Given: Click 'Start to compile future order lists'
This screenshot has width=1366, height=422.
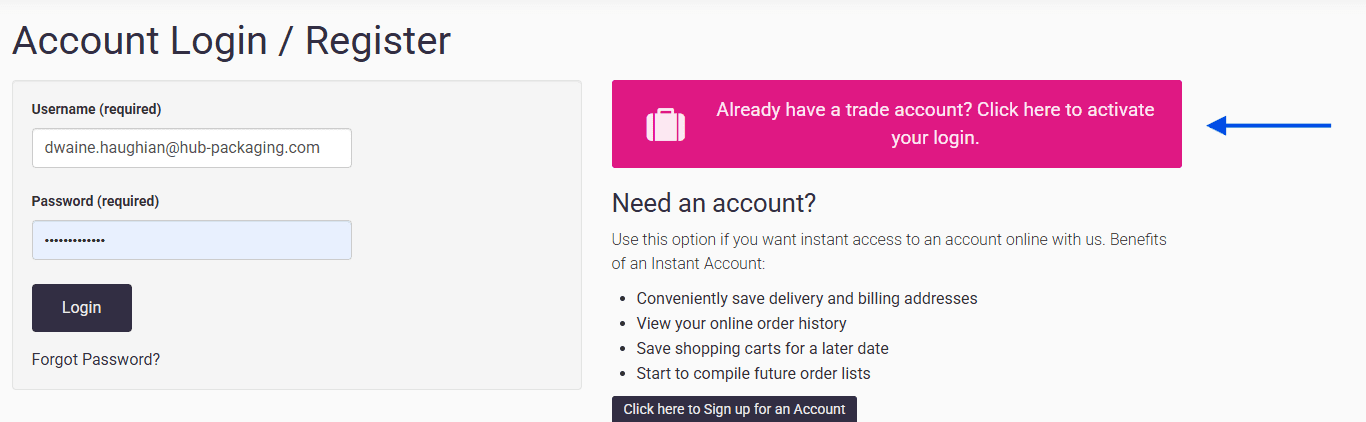Looking at the screenshot, I should click(753, 373).
